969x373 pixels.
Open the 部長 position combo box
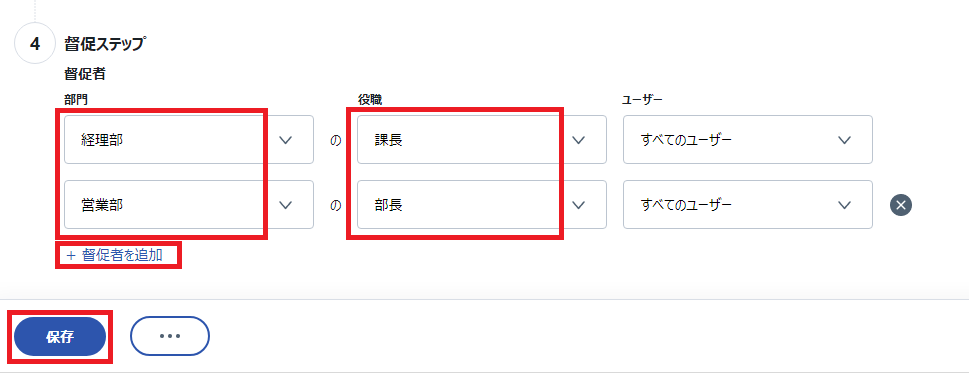482,204
